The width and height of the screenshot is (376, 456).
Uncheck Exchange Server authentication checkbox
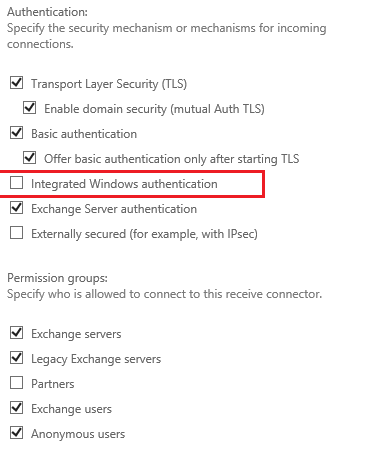click(x=16, y=208)
